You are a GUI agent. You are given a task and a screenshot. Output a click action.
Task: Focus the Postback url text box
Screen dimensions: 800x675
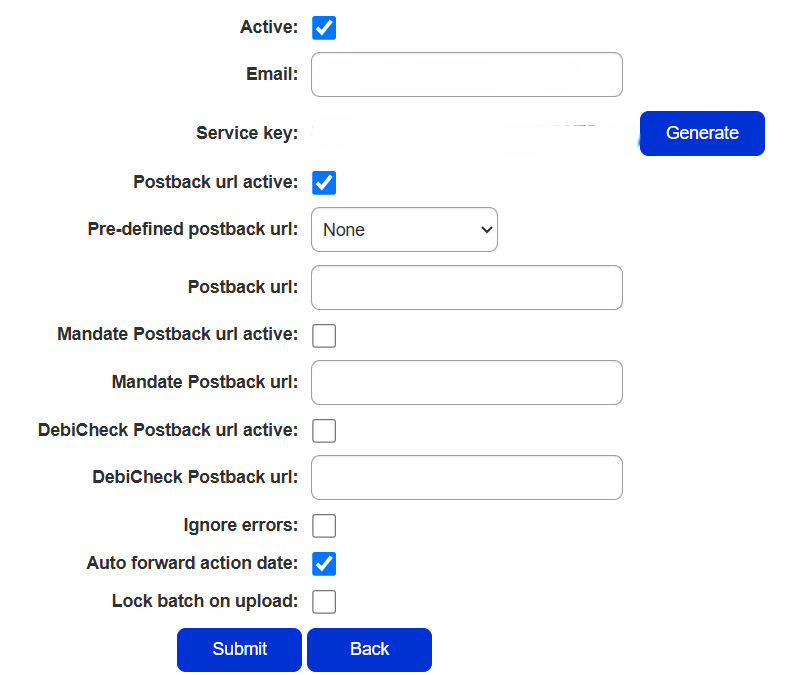tap(467, 288)
